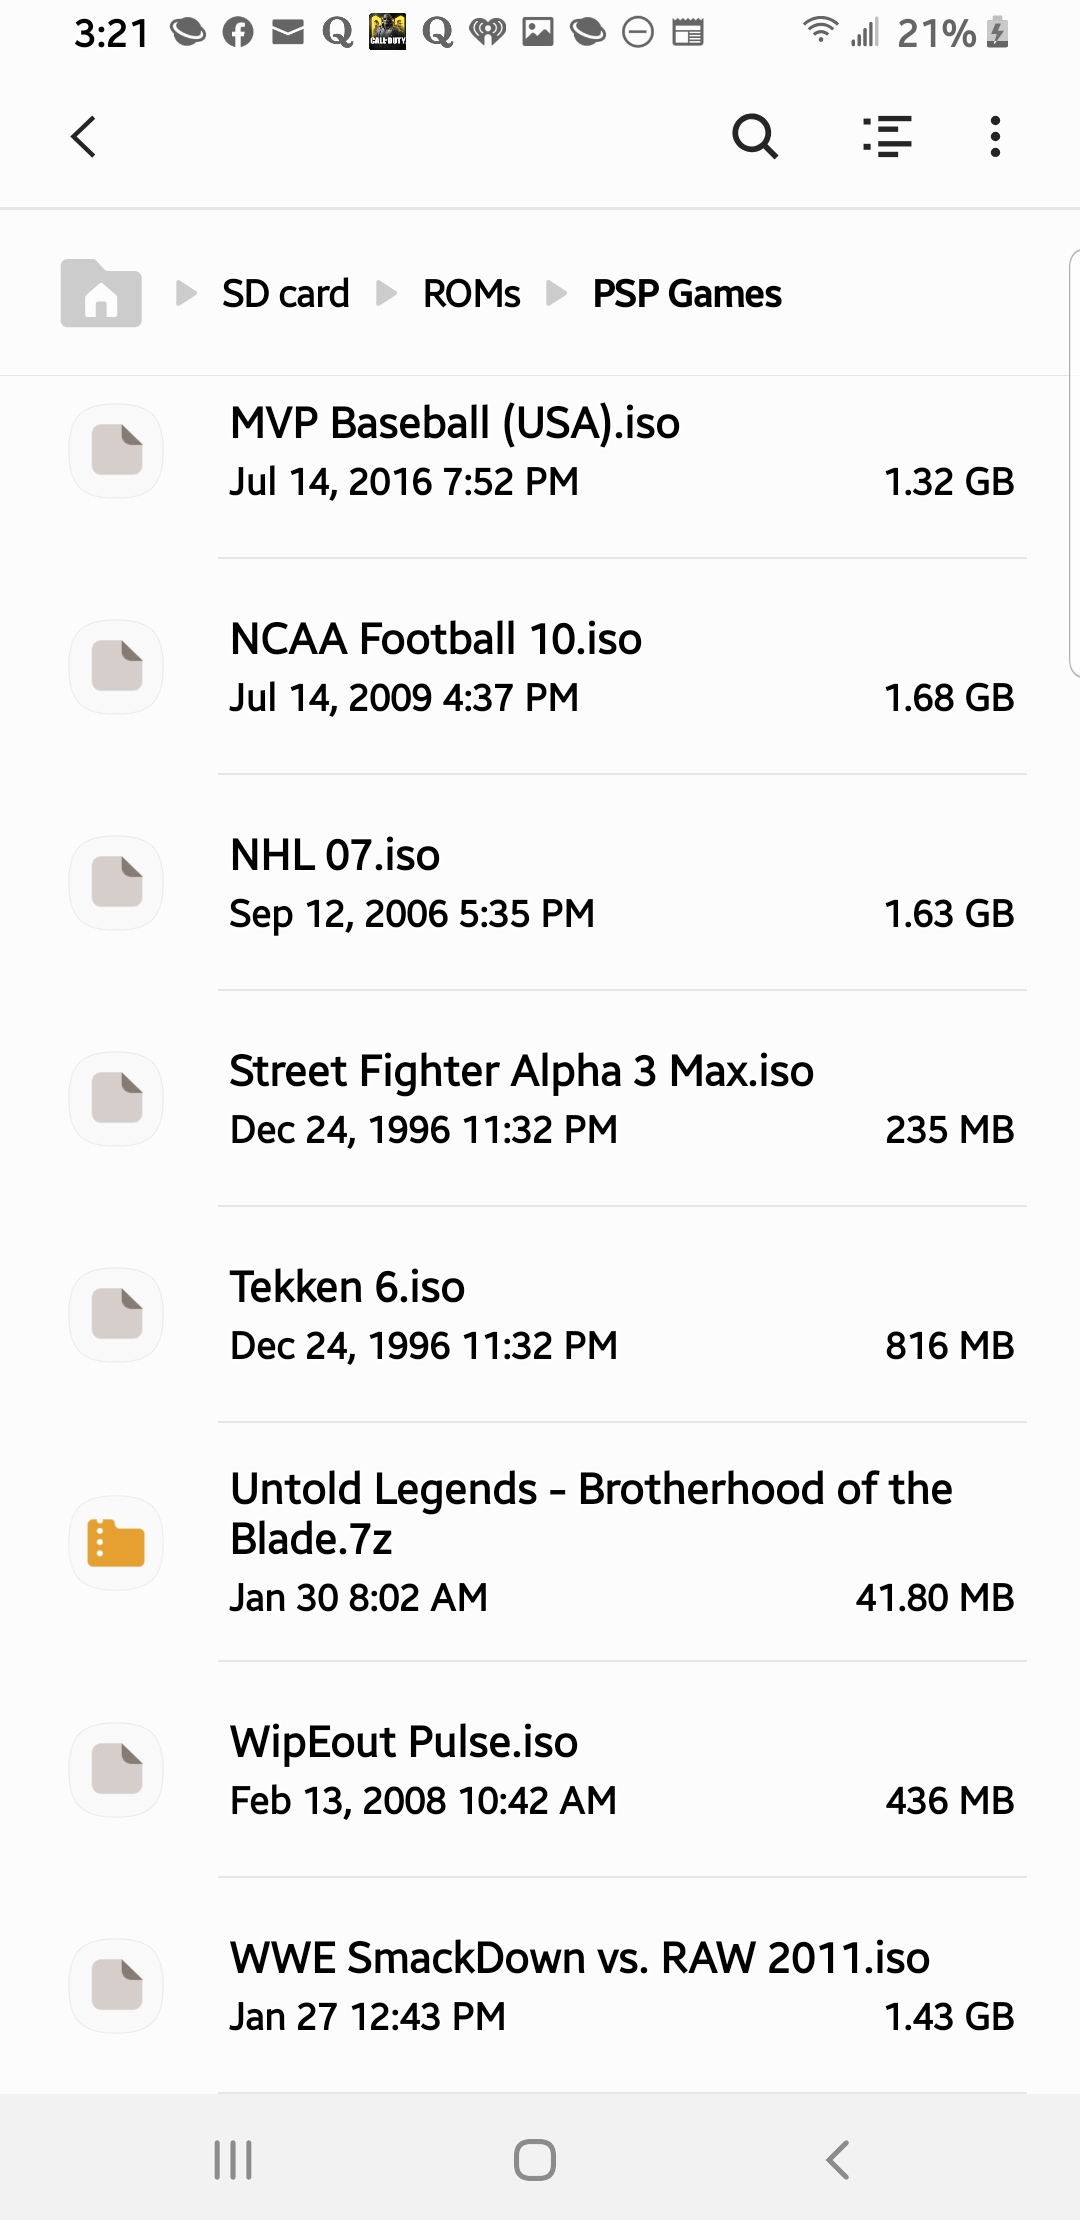The height and width of the screenshot is (2220, 1080).
Task: Go to the home folder icon
Action: [x=101, y=294]
